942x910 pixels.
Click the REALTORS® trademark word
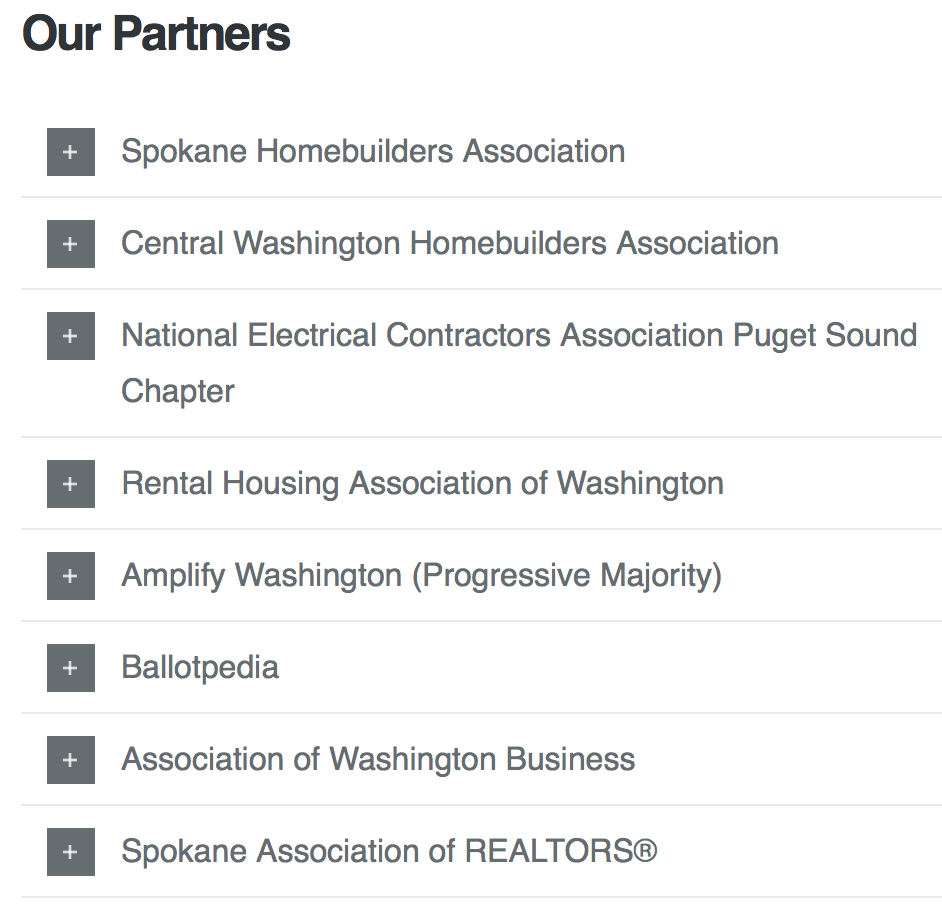point(560,852)
